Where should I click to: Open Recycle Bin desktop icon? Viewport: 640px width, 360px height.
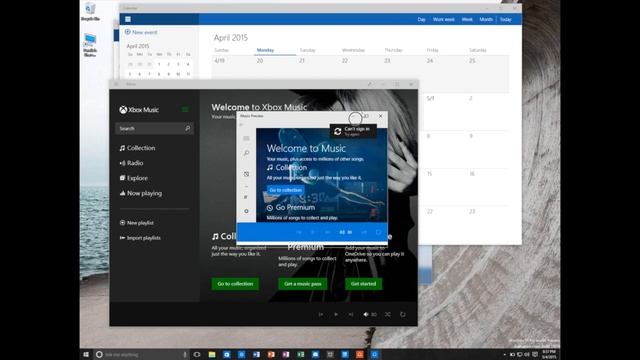[90, 11]
